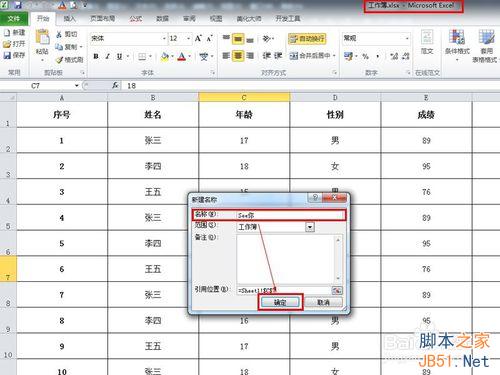The image size is (500, 375).
Task: Open the 范围 scope dropdown in dialog
Action: coord(310,227)
